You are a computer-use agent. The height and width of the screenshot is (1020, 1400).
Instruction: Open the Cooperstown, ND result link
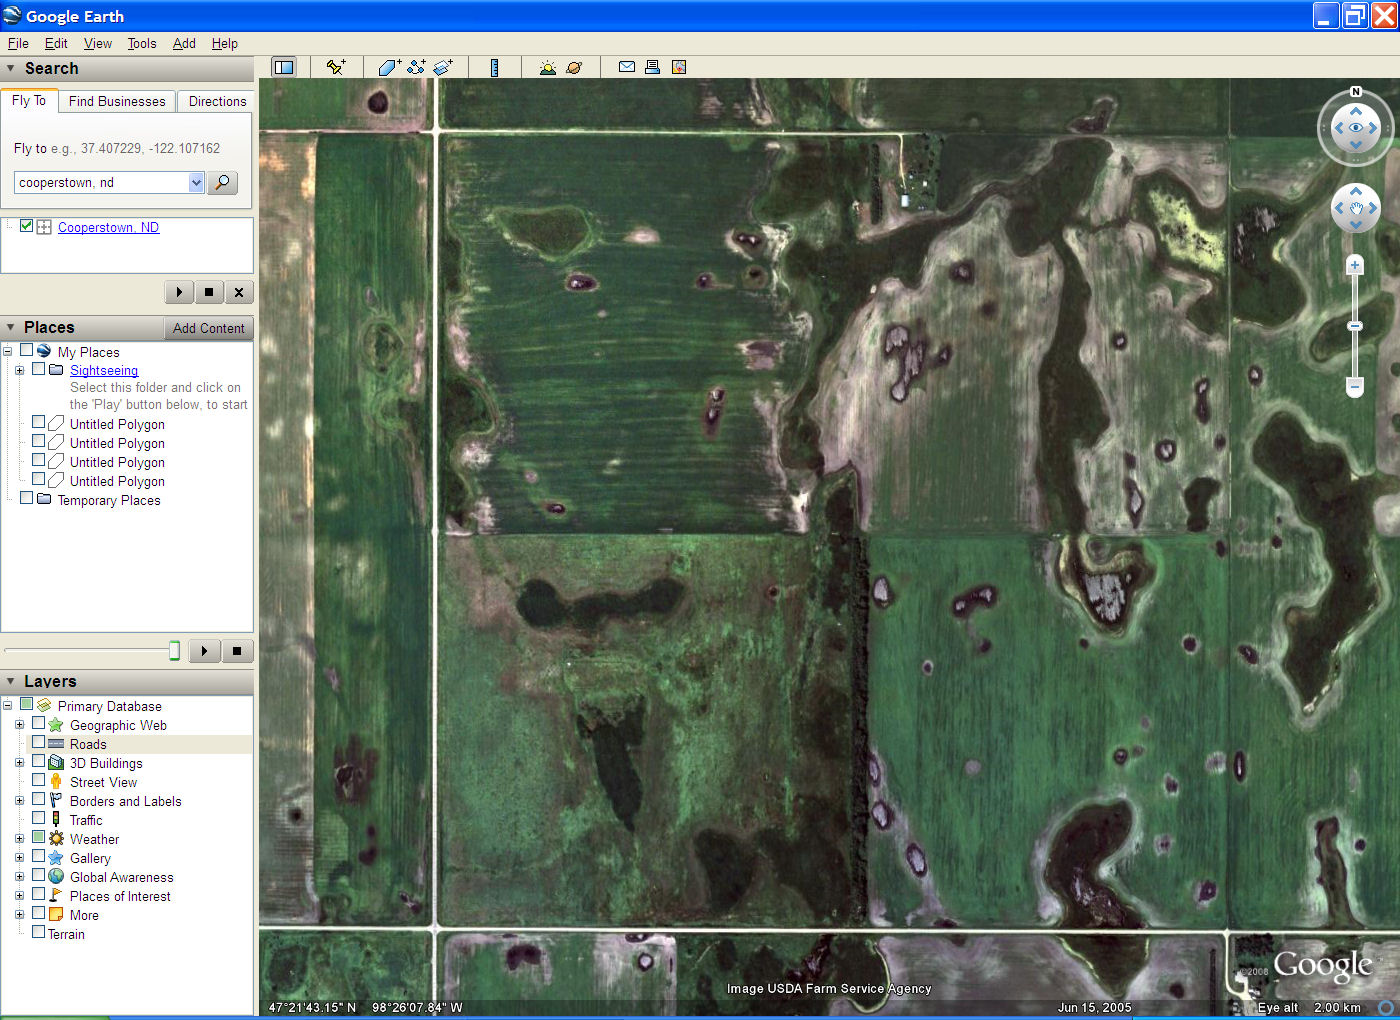108,227
